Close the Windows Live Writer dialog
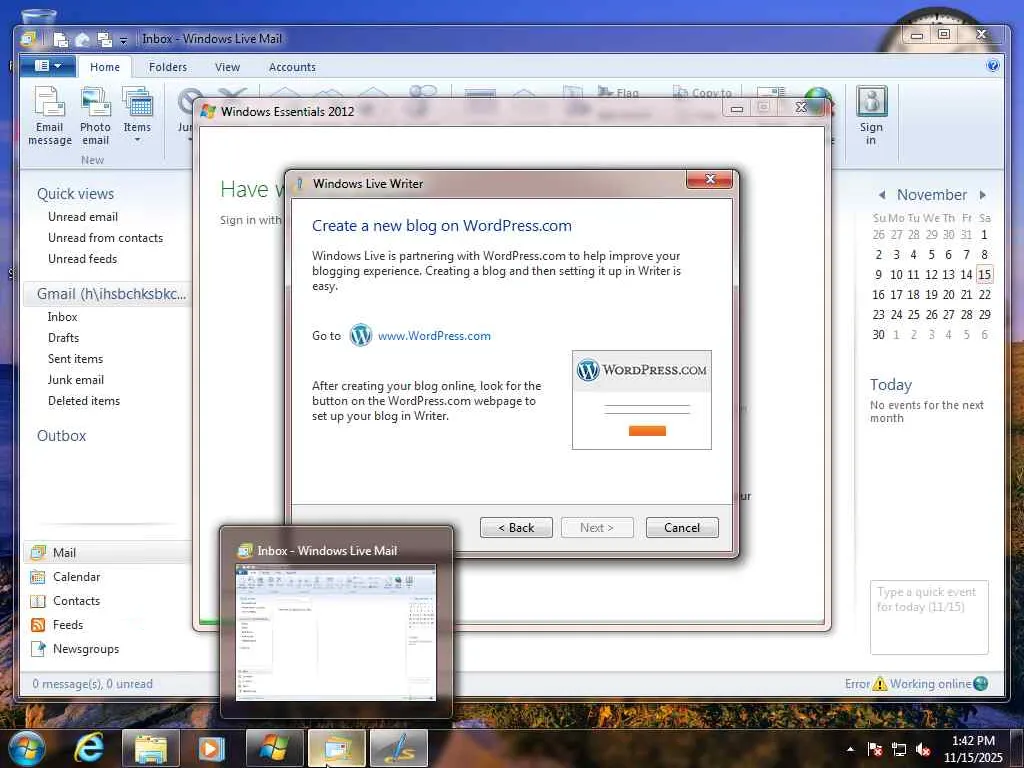The image size is (1024, 768). click(709, 179)
